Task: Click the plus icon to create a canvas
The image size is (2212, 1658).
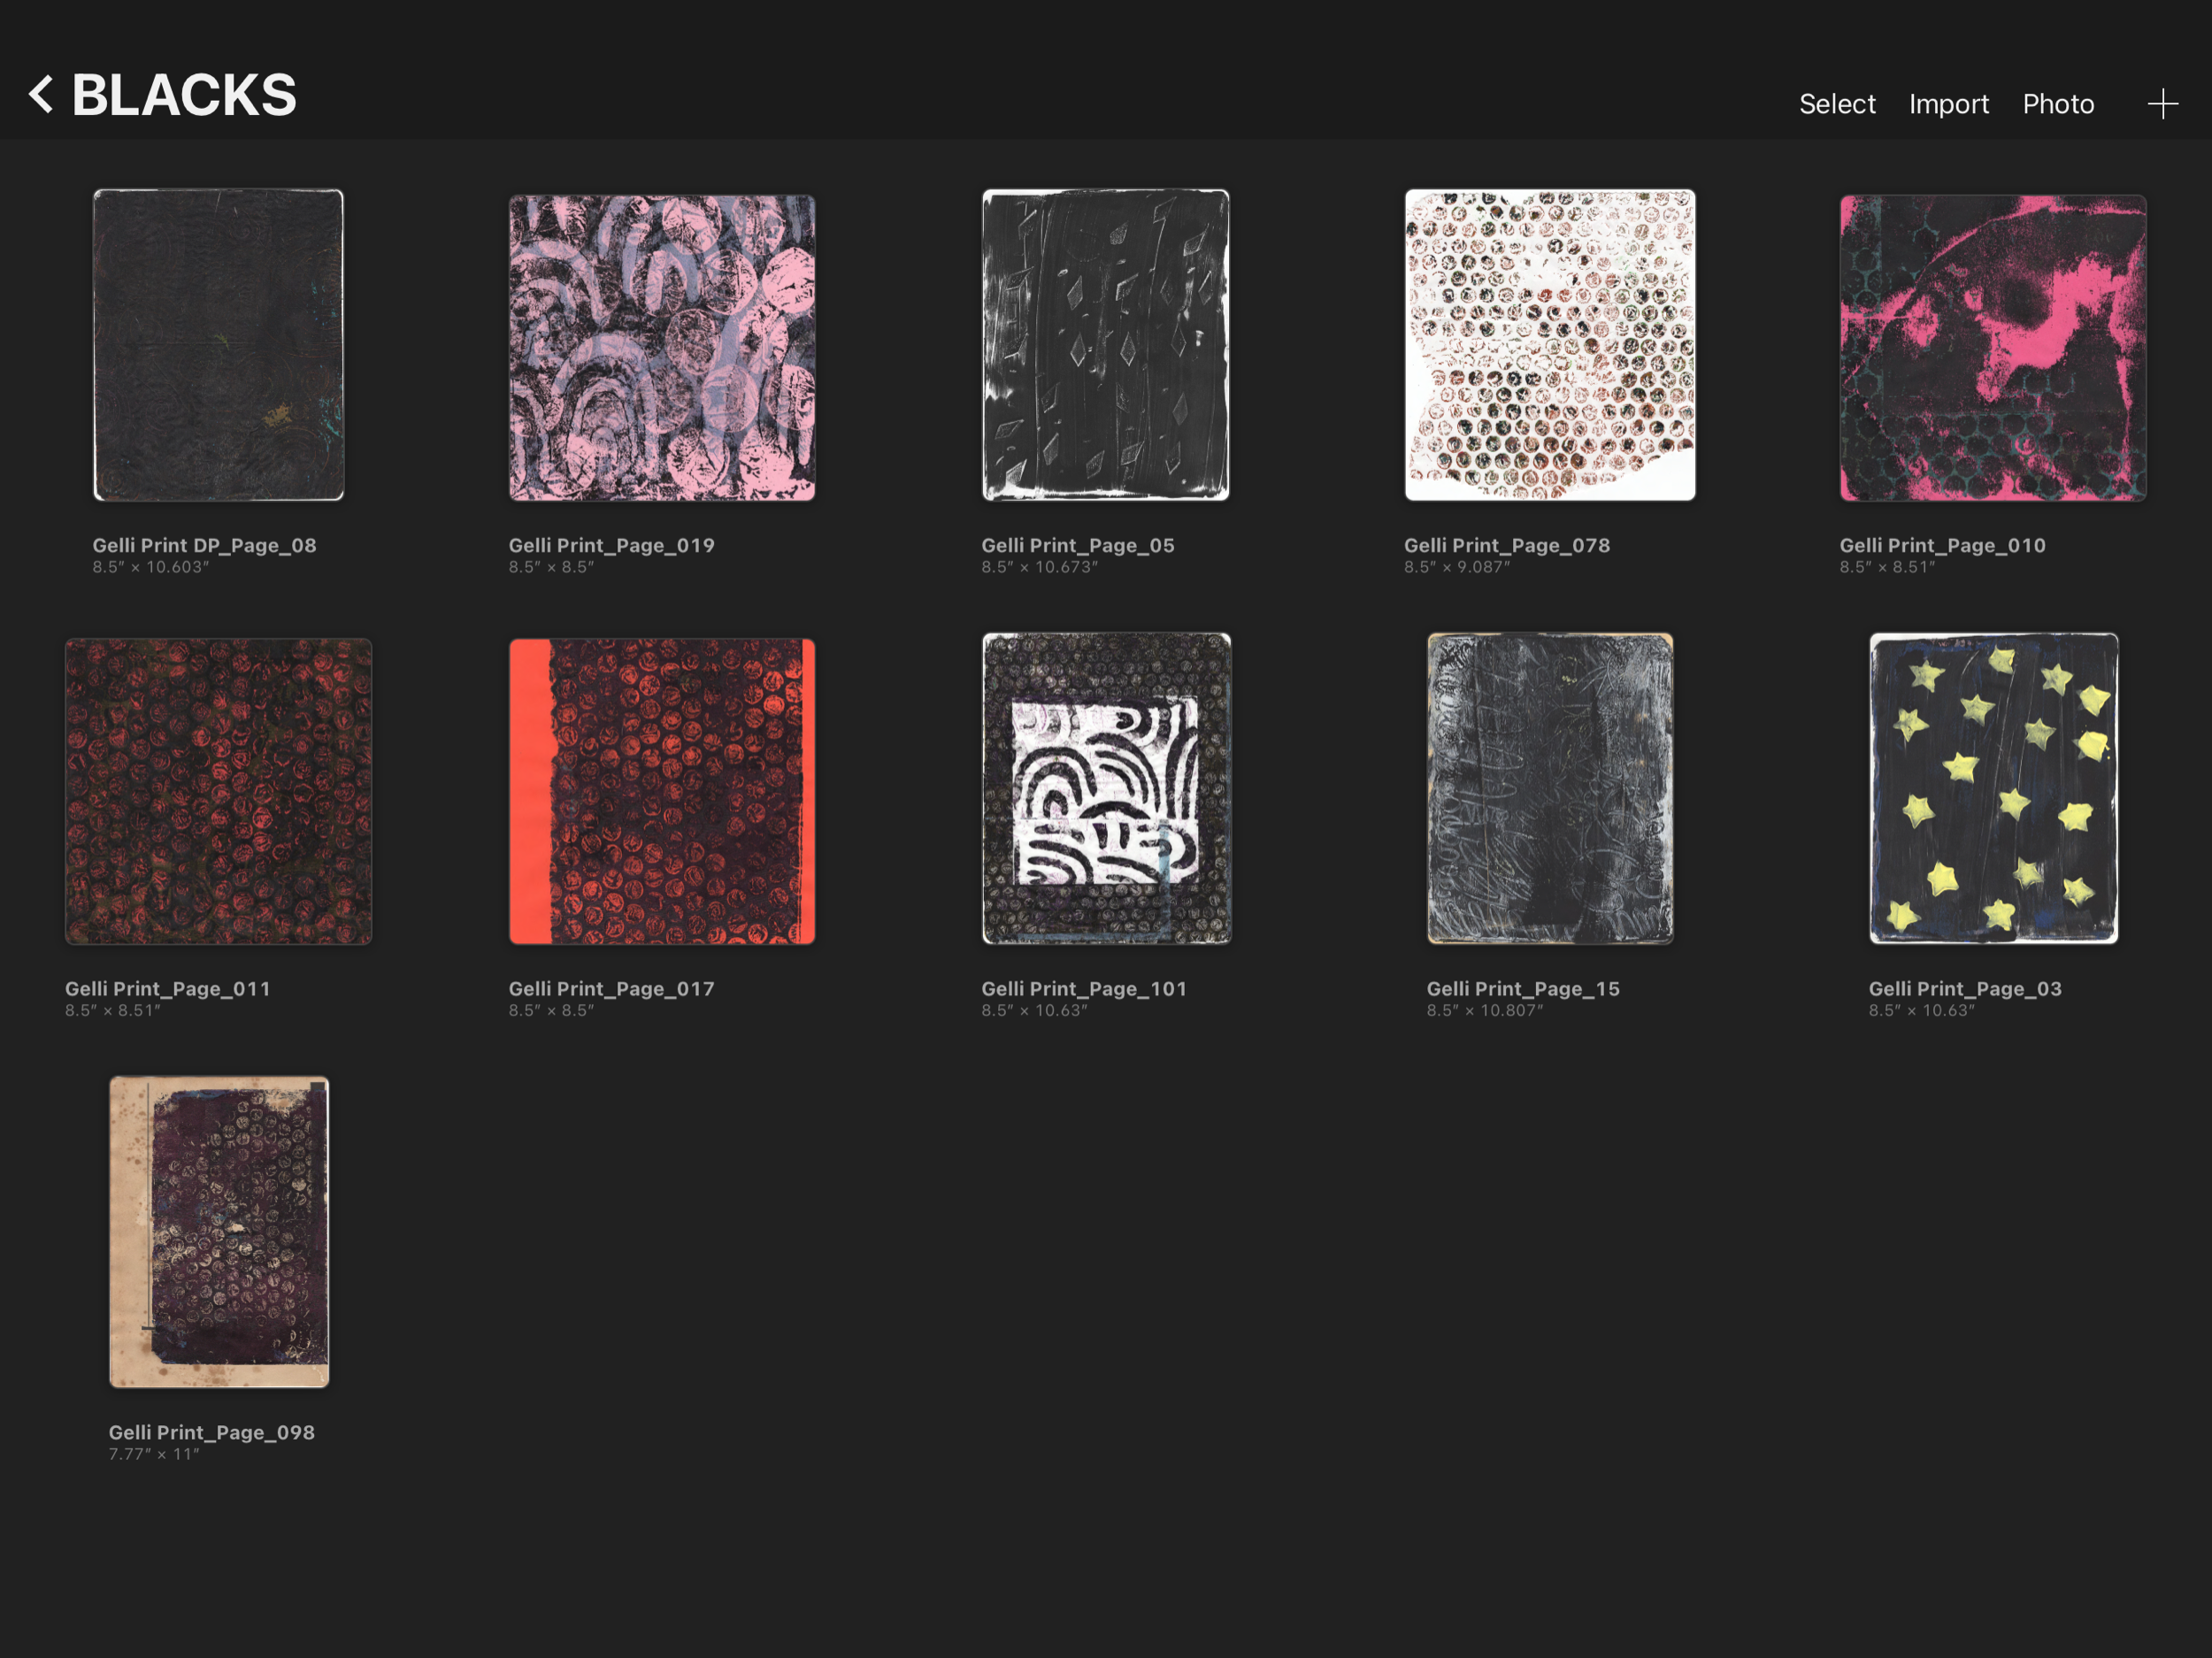Action: [x=2162, y=104]
